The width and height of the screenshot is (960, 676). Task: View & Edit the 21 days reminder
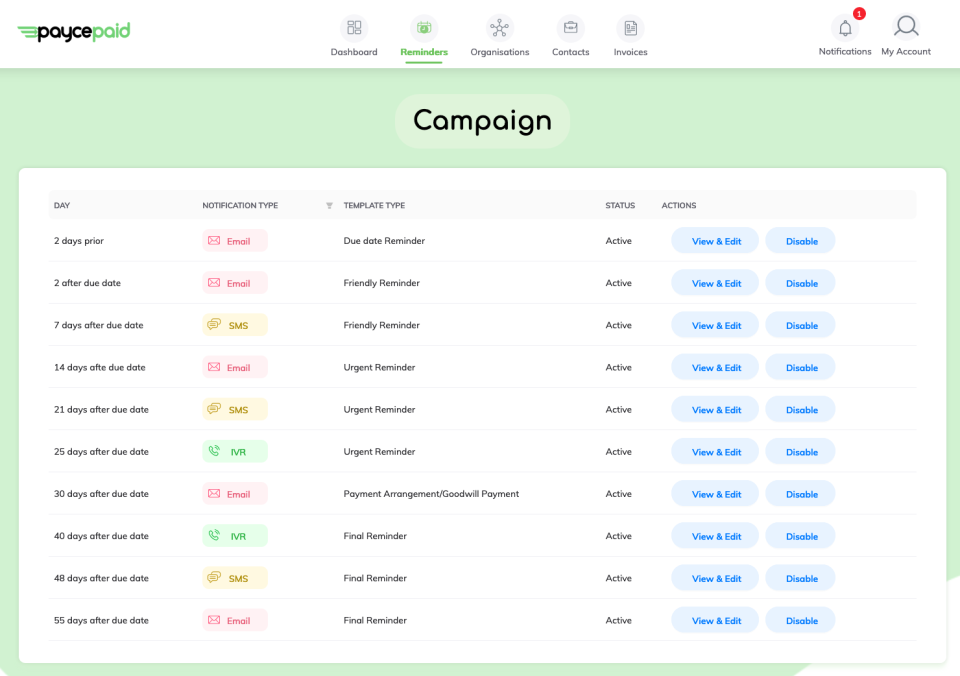[715, 410]
